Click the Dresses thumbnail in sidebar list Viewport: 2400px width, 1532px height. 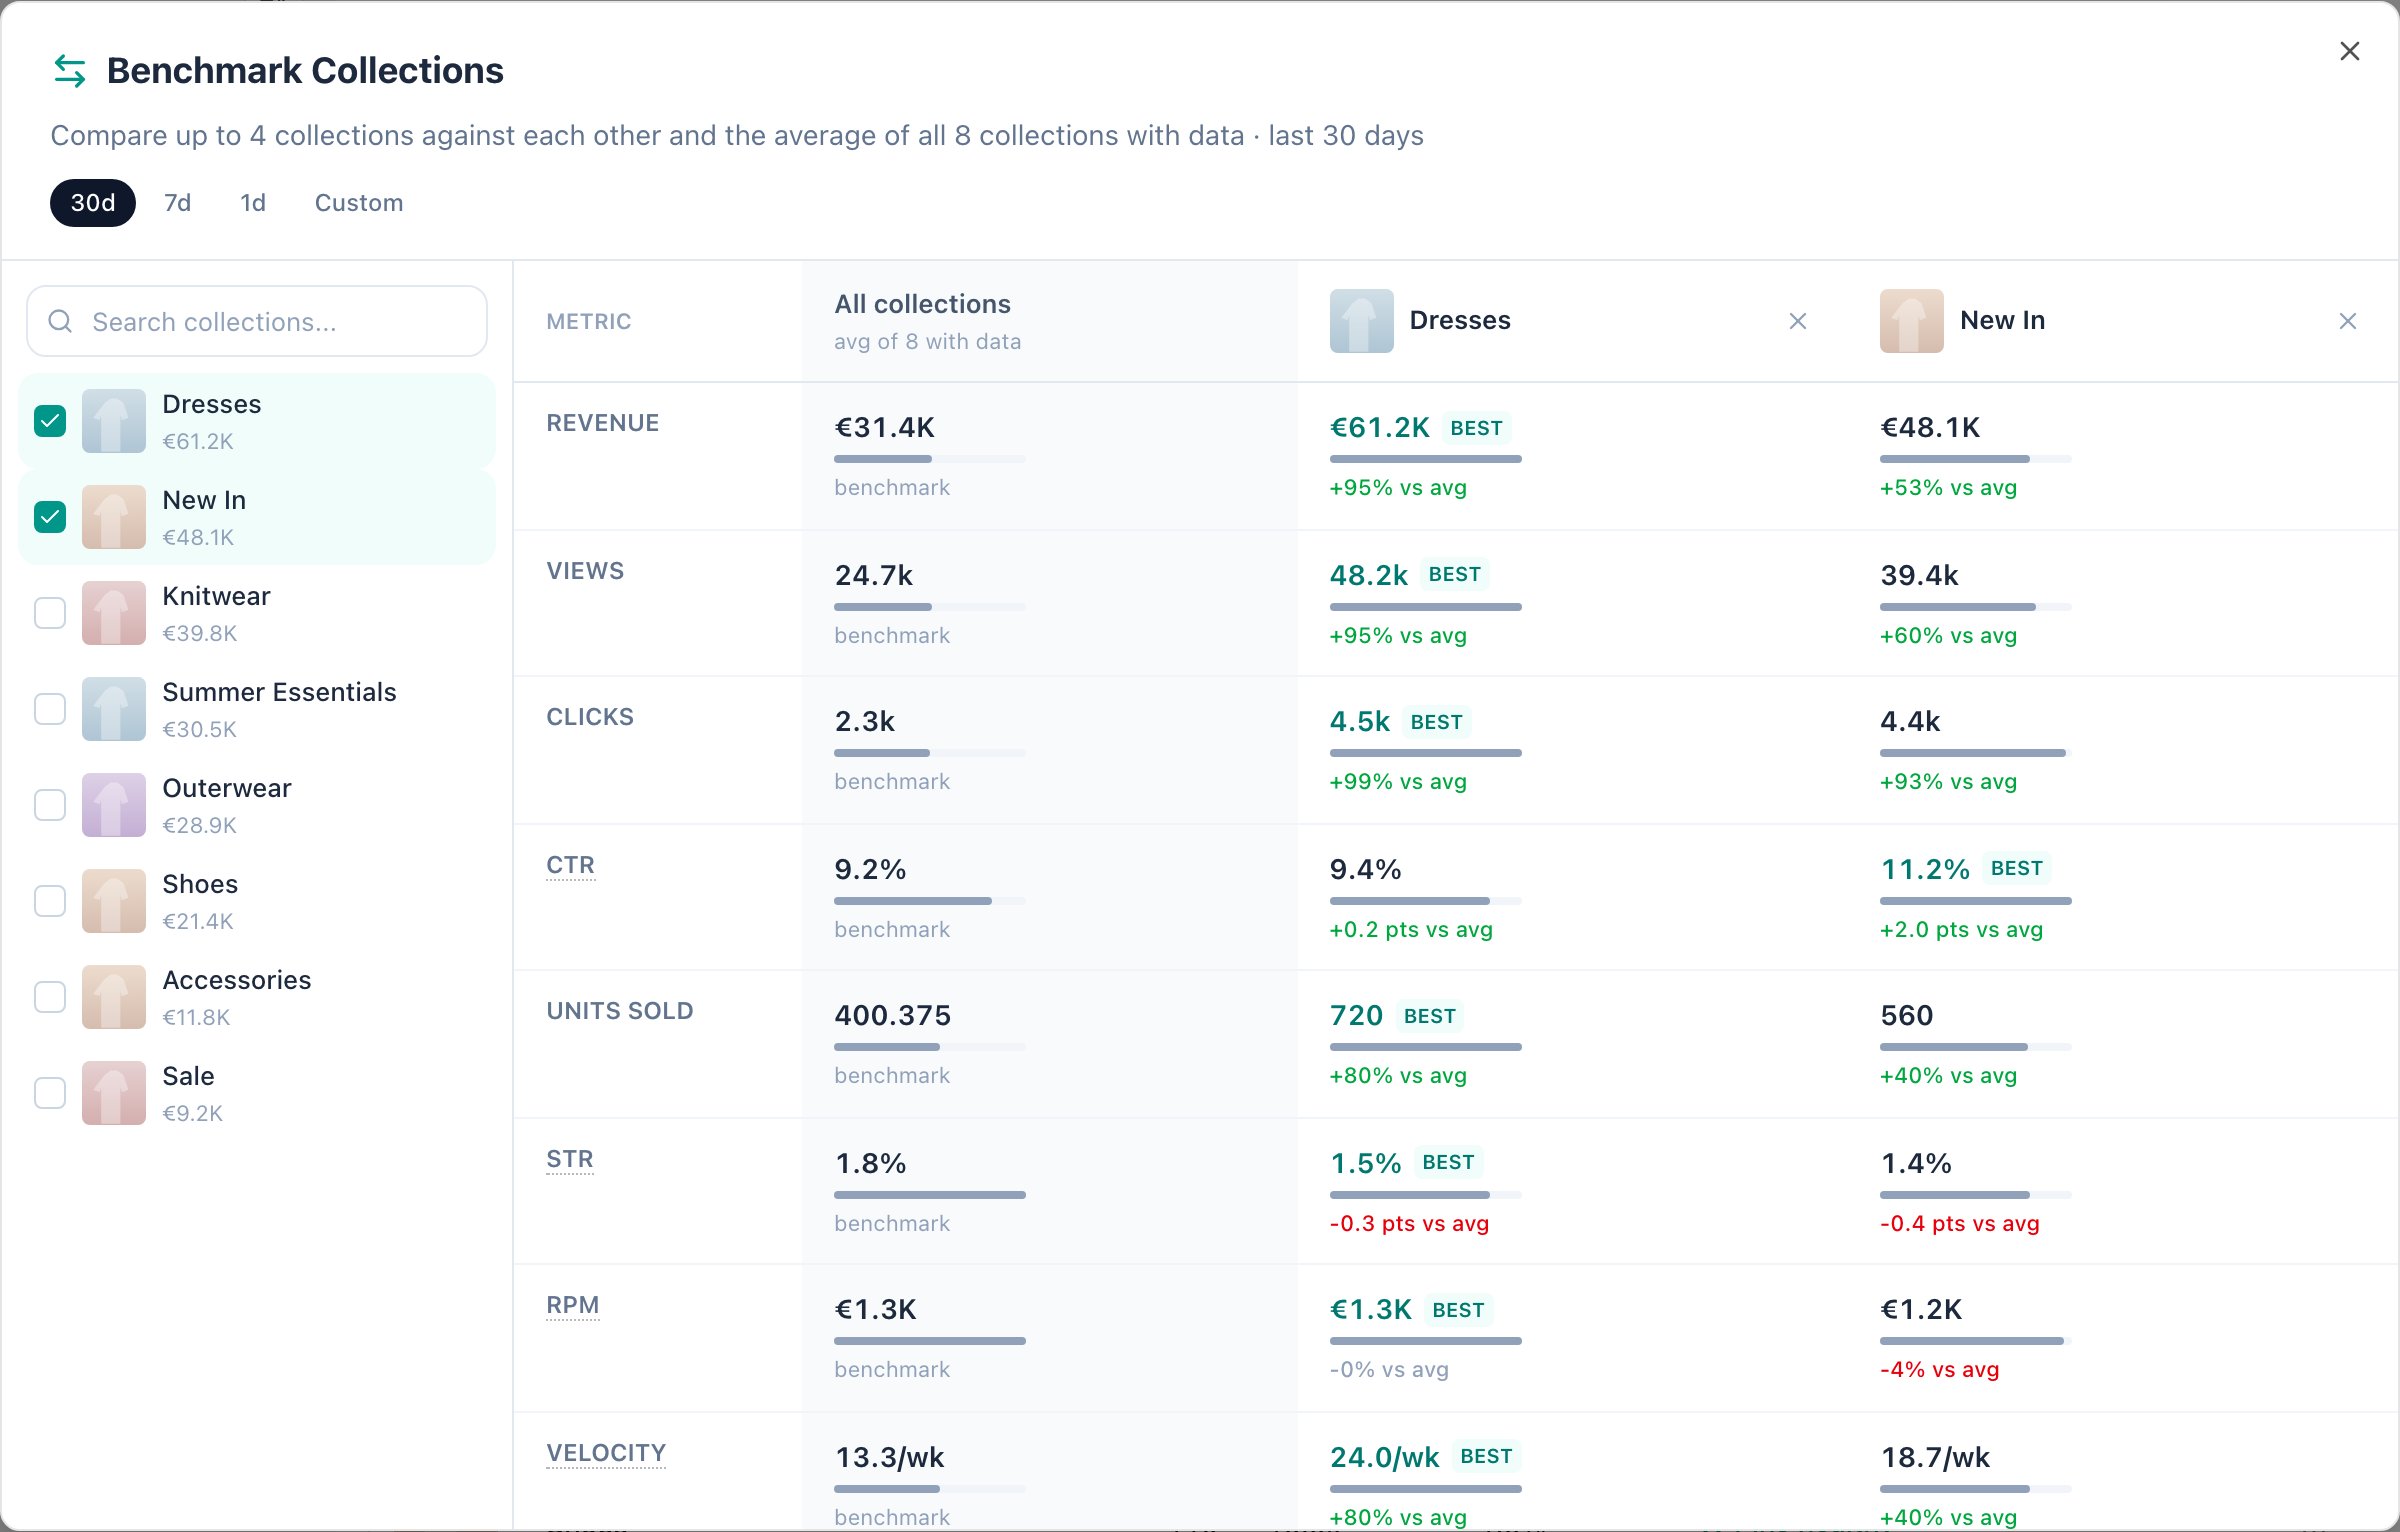click(x=114, y=421)
